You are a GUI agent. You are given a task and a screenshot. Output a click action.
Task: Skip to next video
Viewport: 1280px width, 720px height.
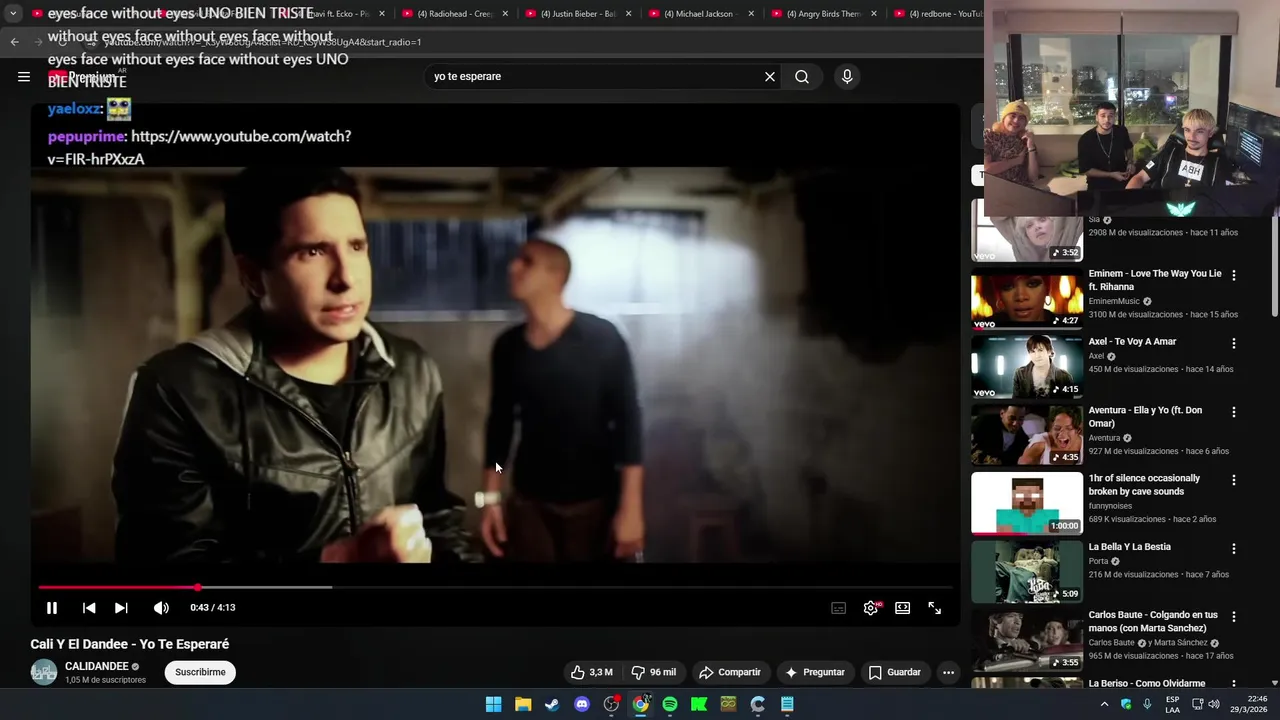[x=121, y=608]
